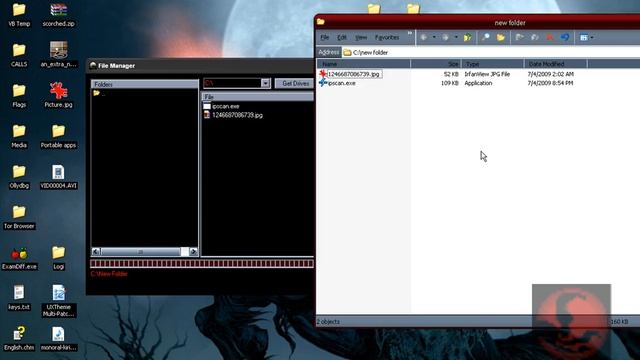
Task: Open the Ollydbg desktop folder
Action: (19, 177)
